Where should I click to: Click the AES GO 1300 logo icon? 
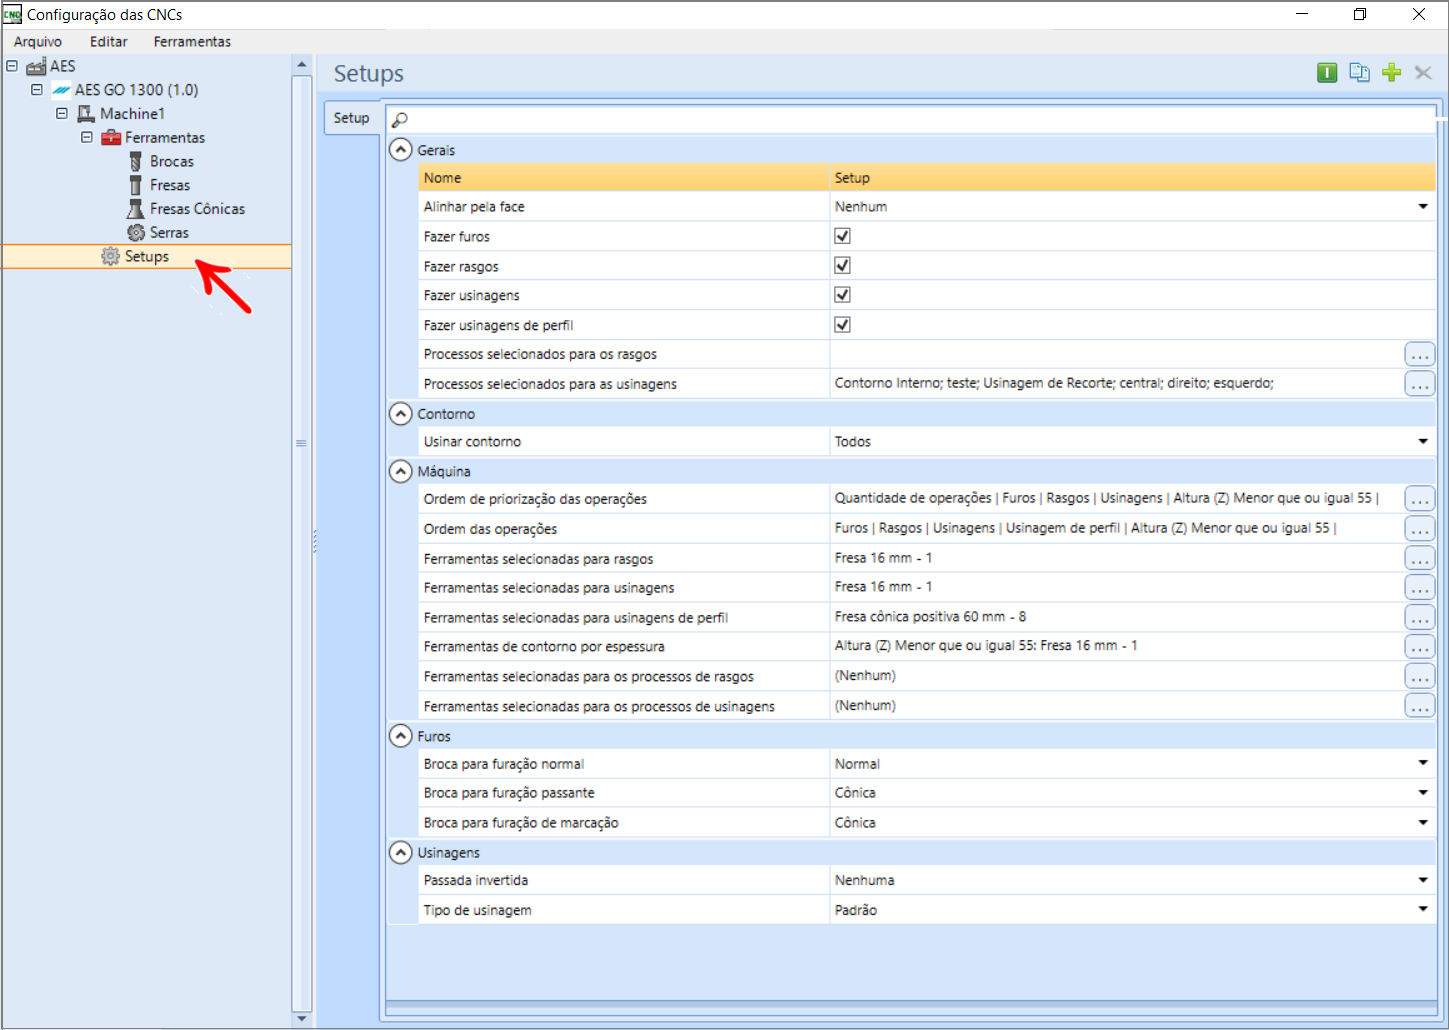click(61, 90)
